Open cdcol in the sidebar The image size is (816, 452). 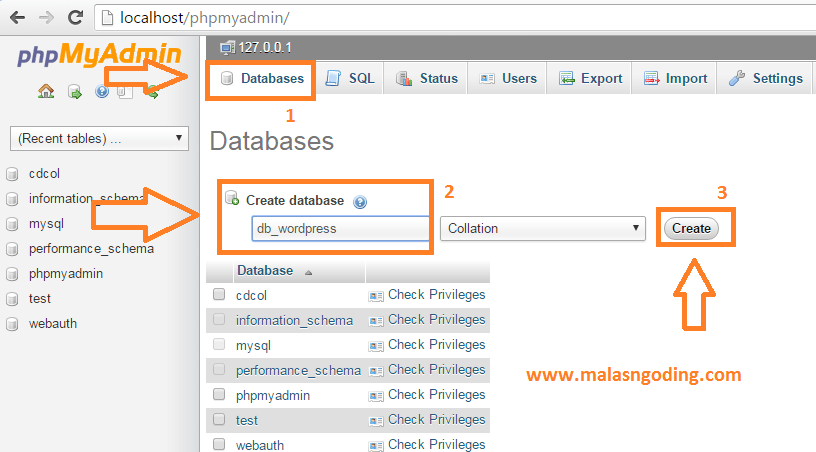[44, 174]
